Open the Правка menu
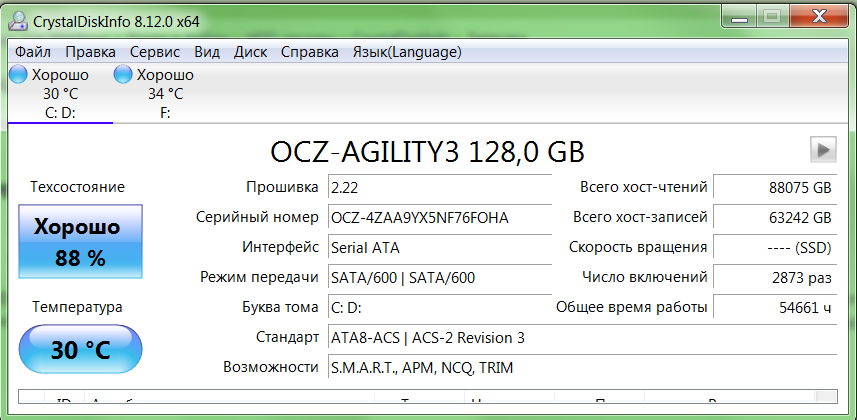 91,52
